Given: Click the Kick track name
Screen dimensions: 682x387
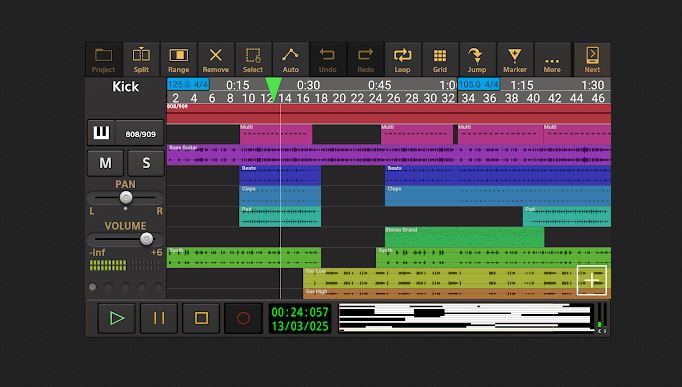Looking at the screenshot, I should click(x=125, y=87).
